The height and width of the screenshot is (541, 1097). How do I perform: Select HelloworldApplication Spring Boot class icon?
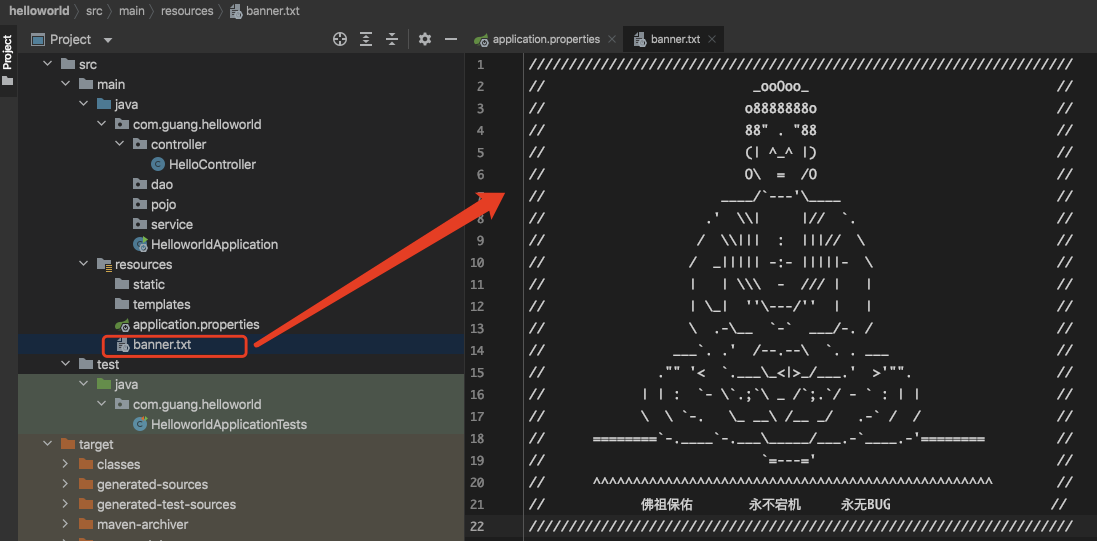(140, 244)
